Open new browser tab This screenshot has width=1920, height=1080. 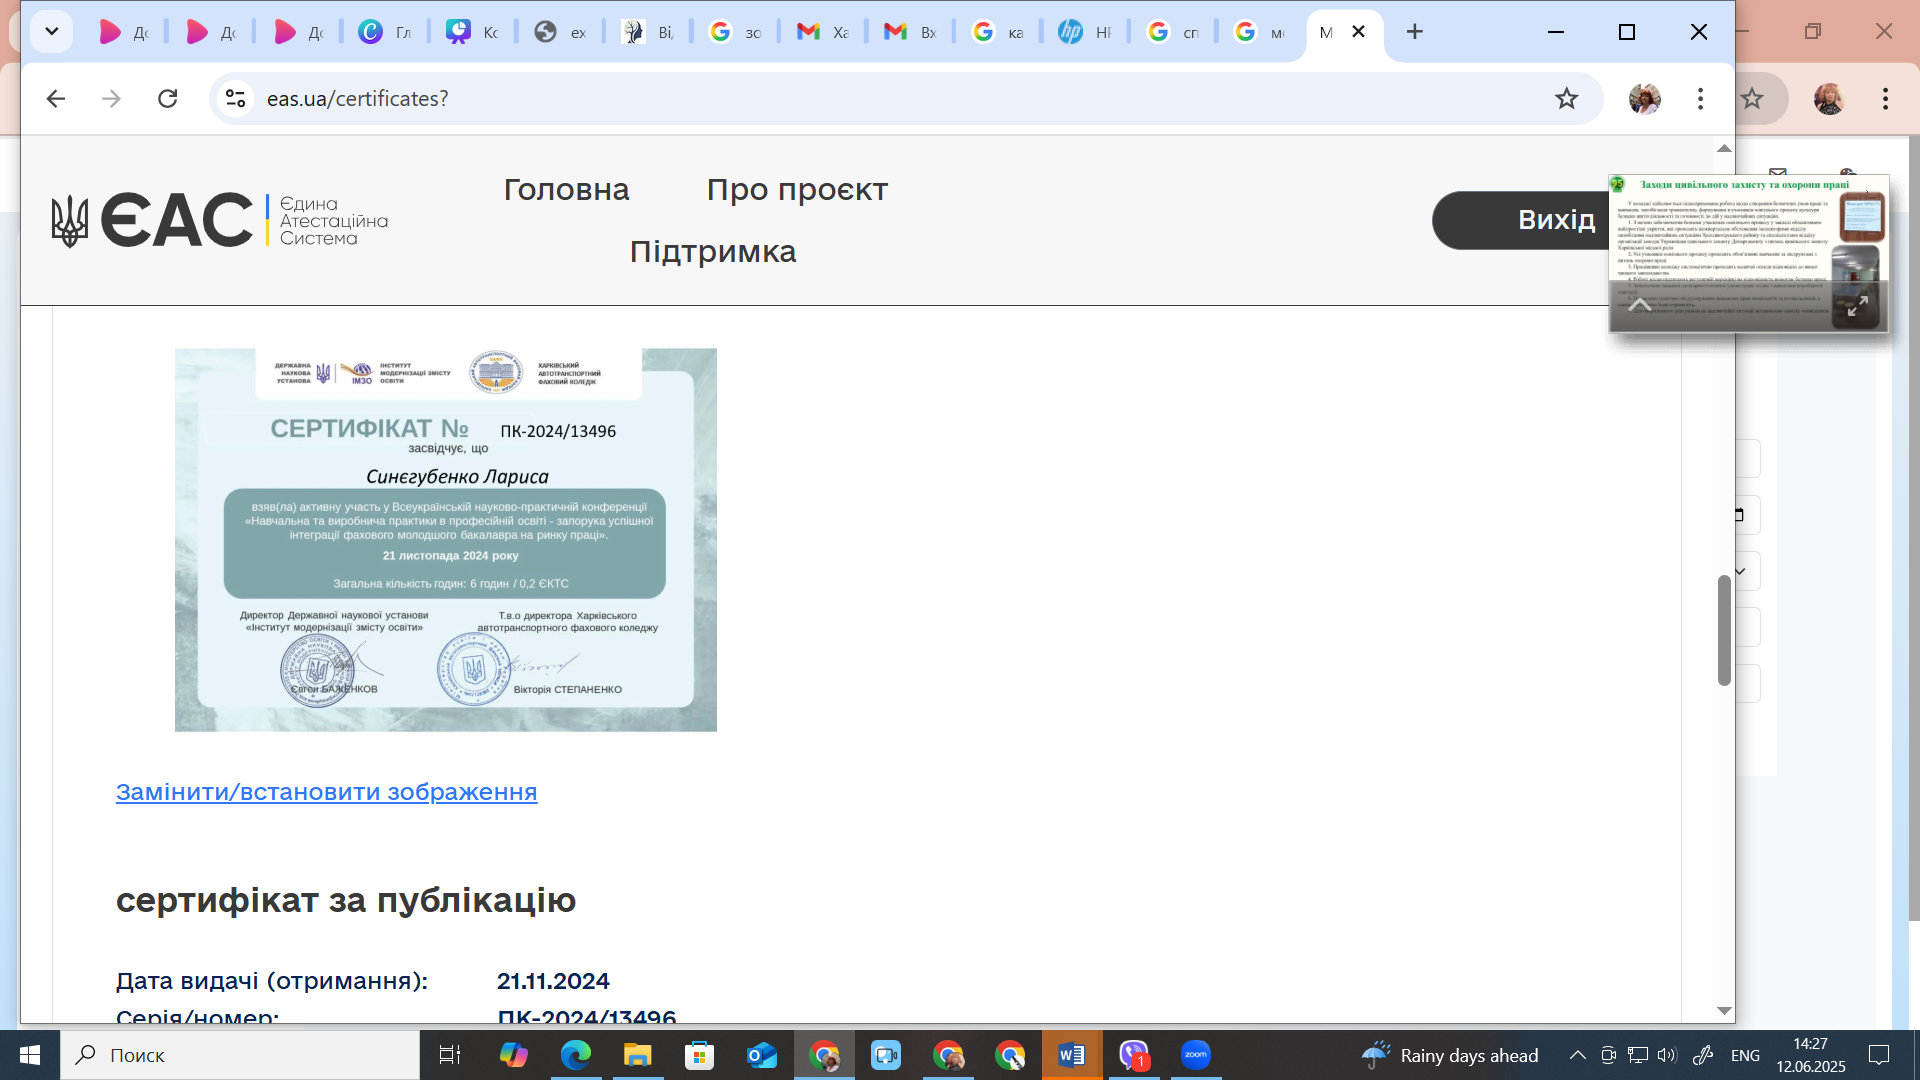(x=1414, y=32)
